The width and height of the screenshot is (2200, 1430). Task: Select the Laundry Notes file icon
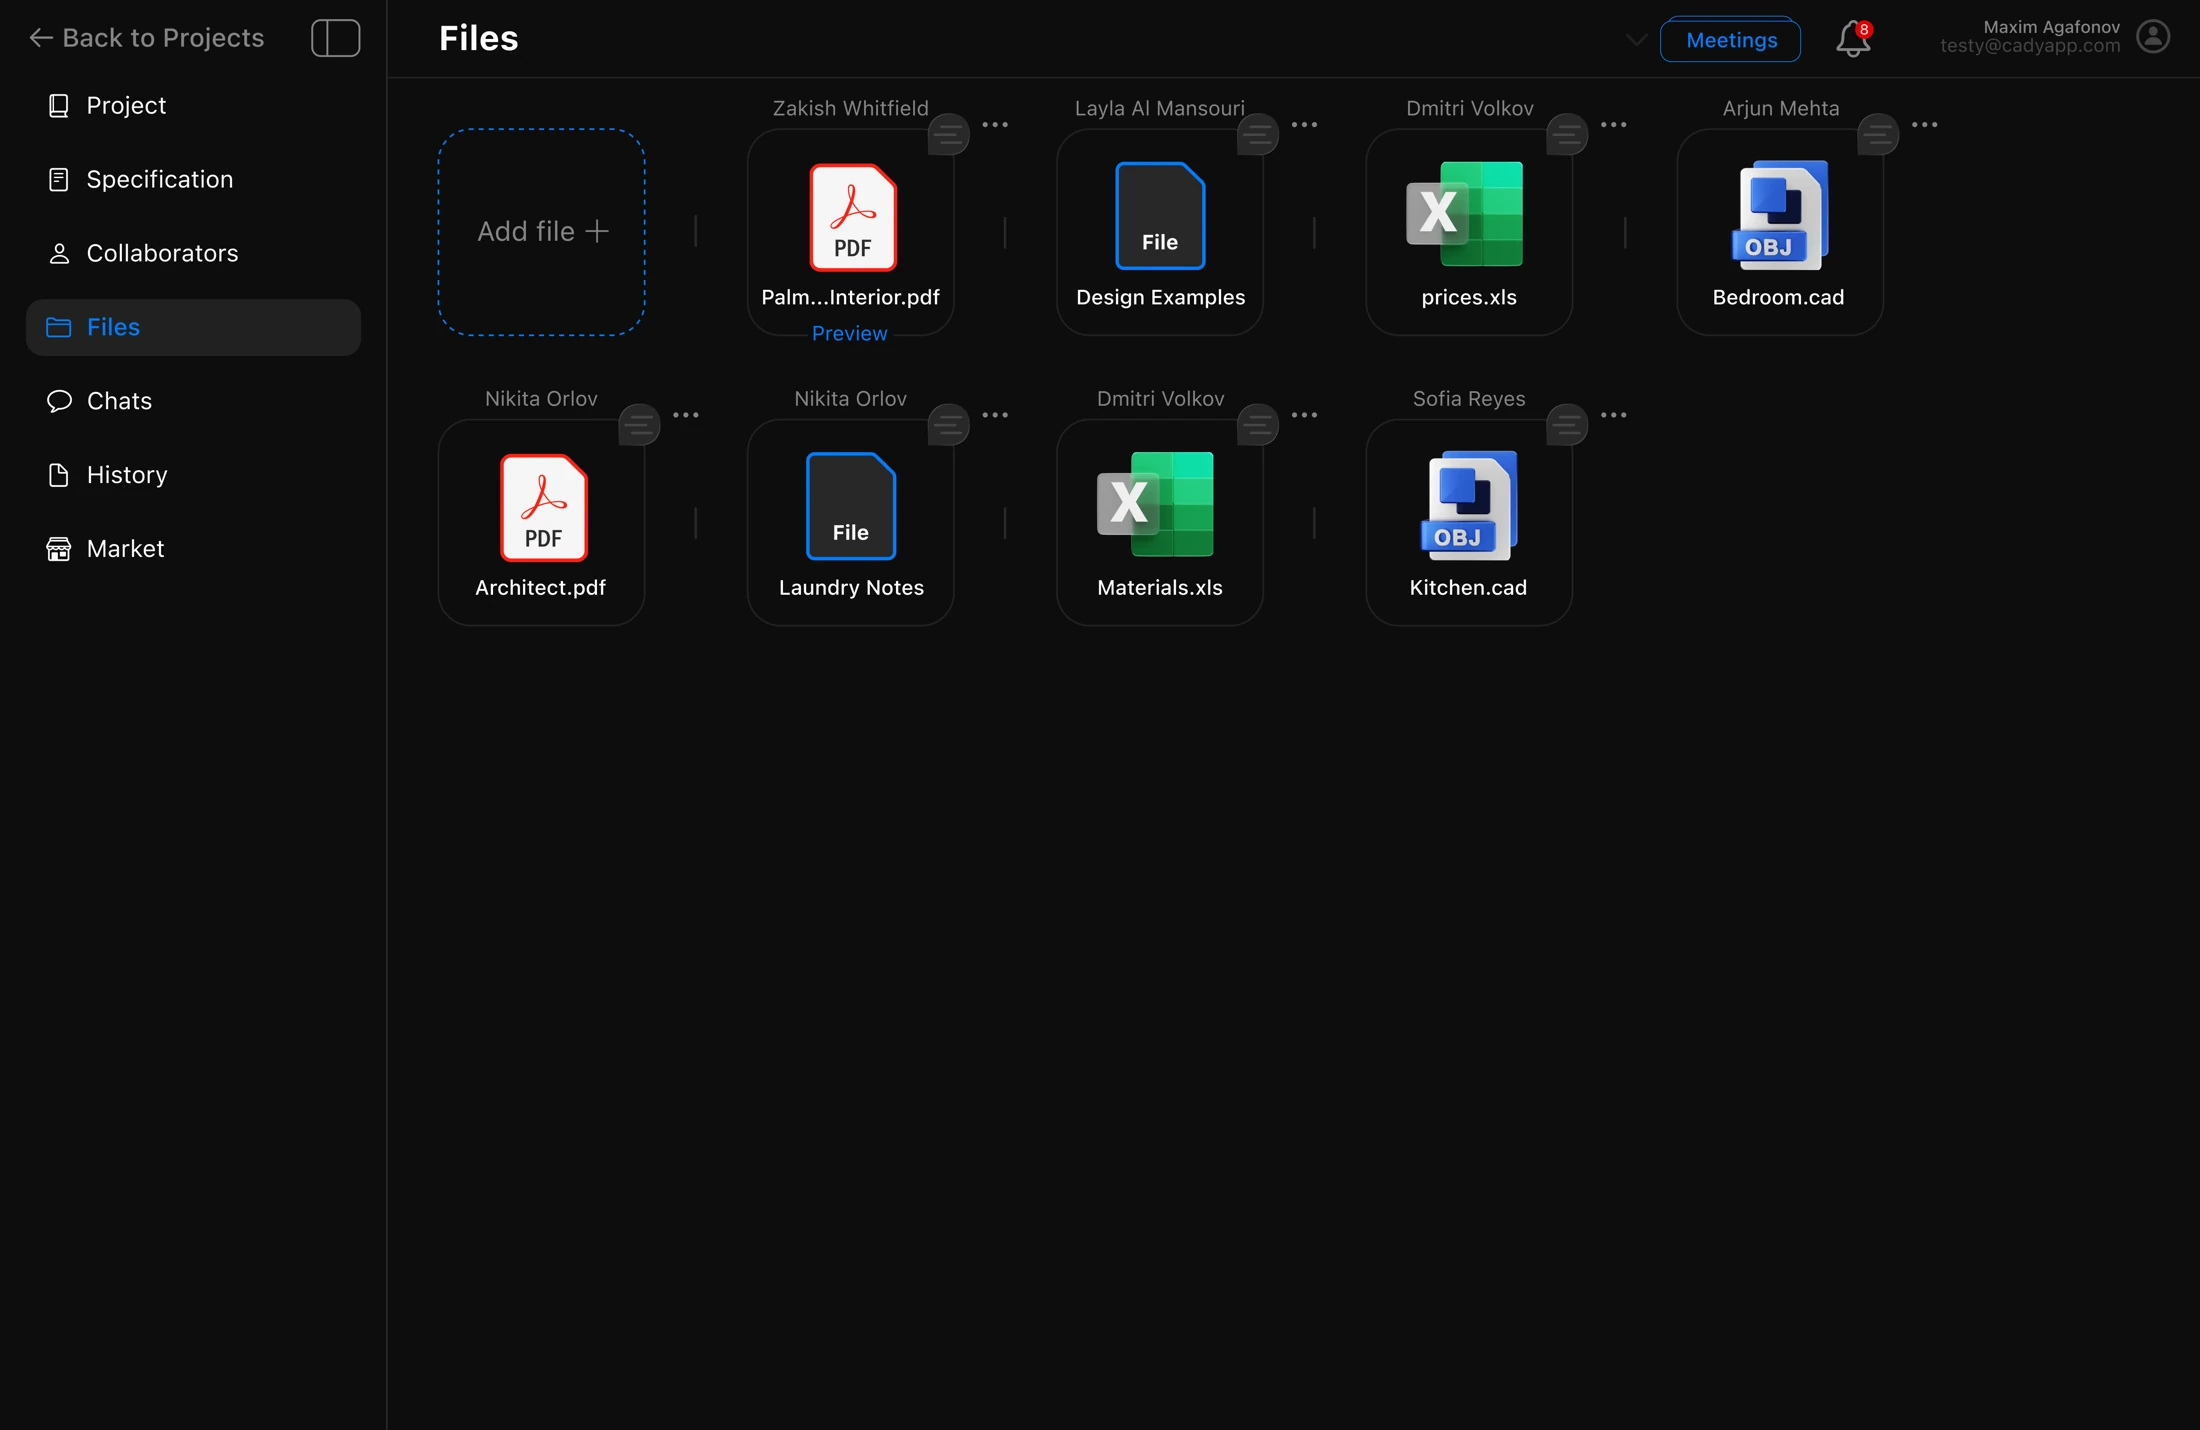tap(851, 505)
